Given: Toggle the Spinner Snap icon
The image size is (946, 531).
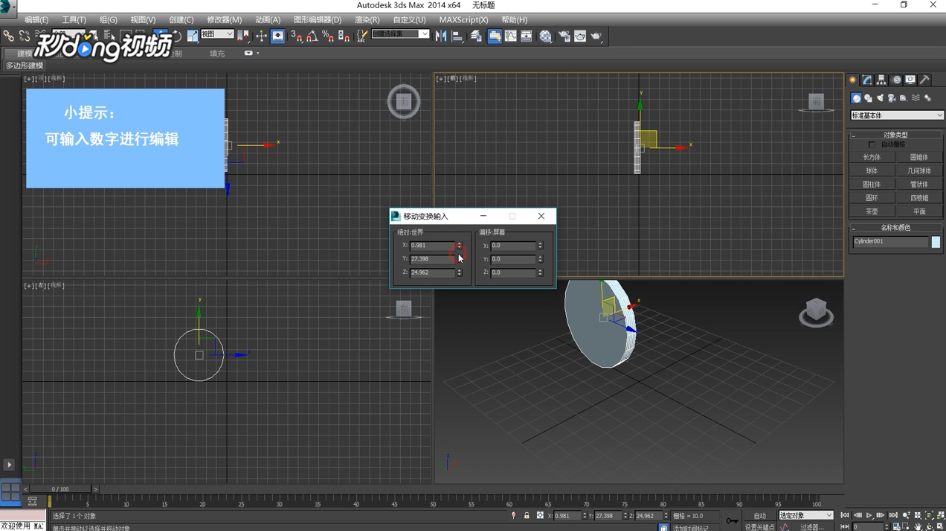Looking at the screenshot, I should click(x=344, y=36).
